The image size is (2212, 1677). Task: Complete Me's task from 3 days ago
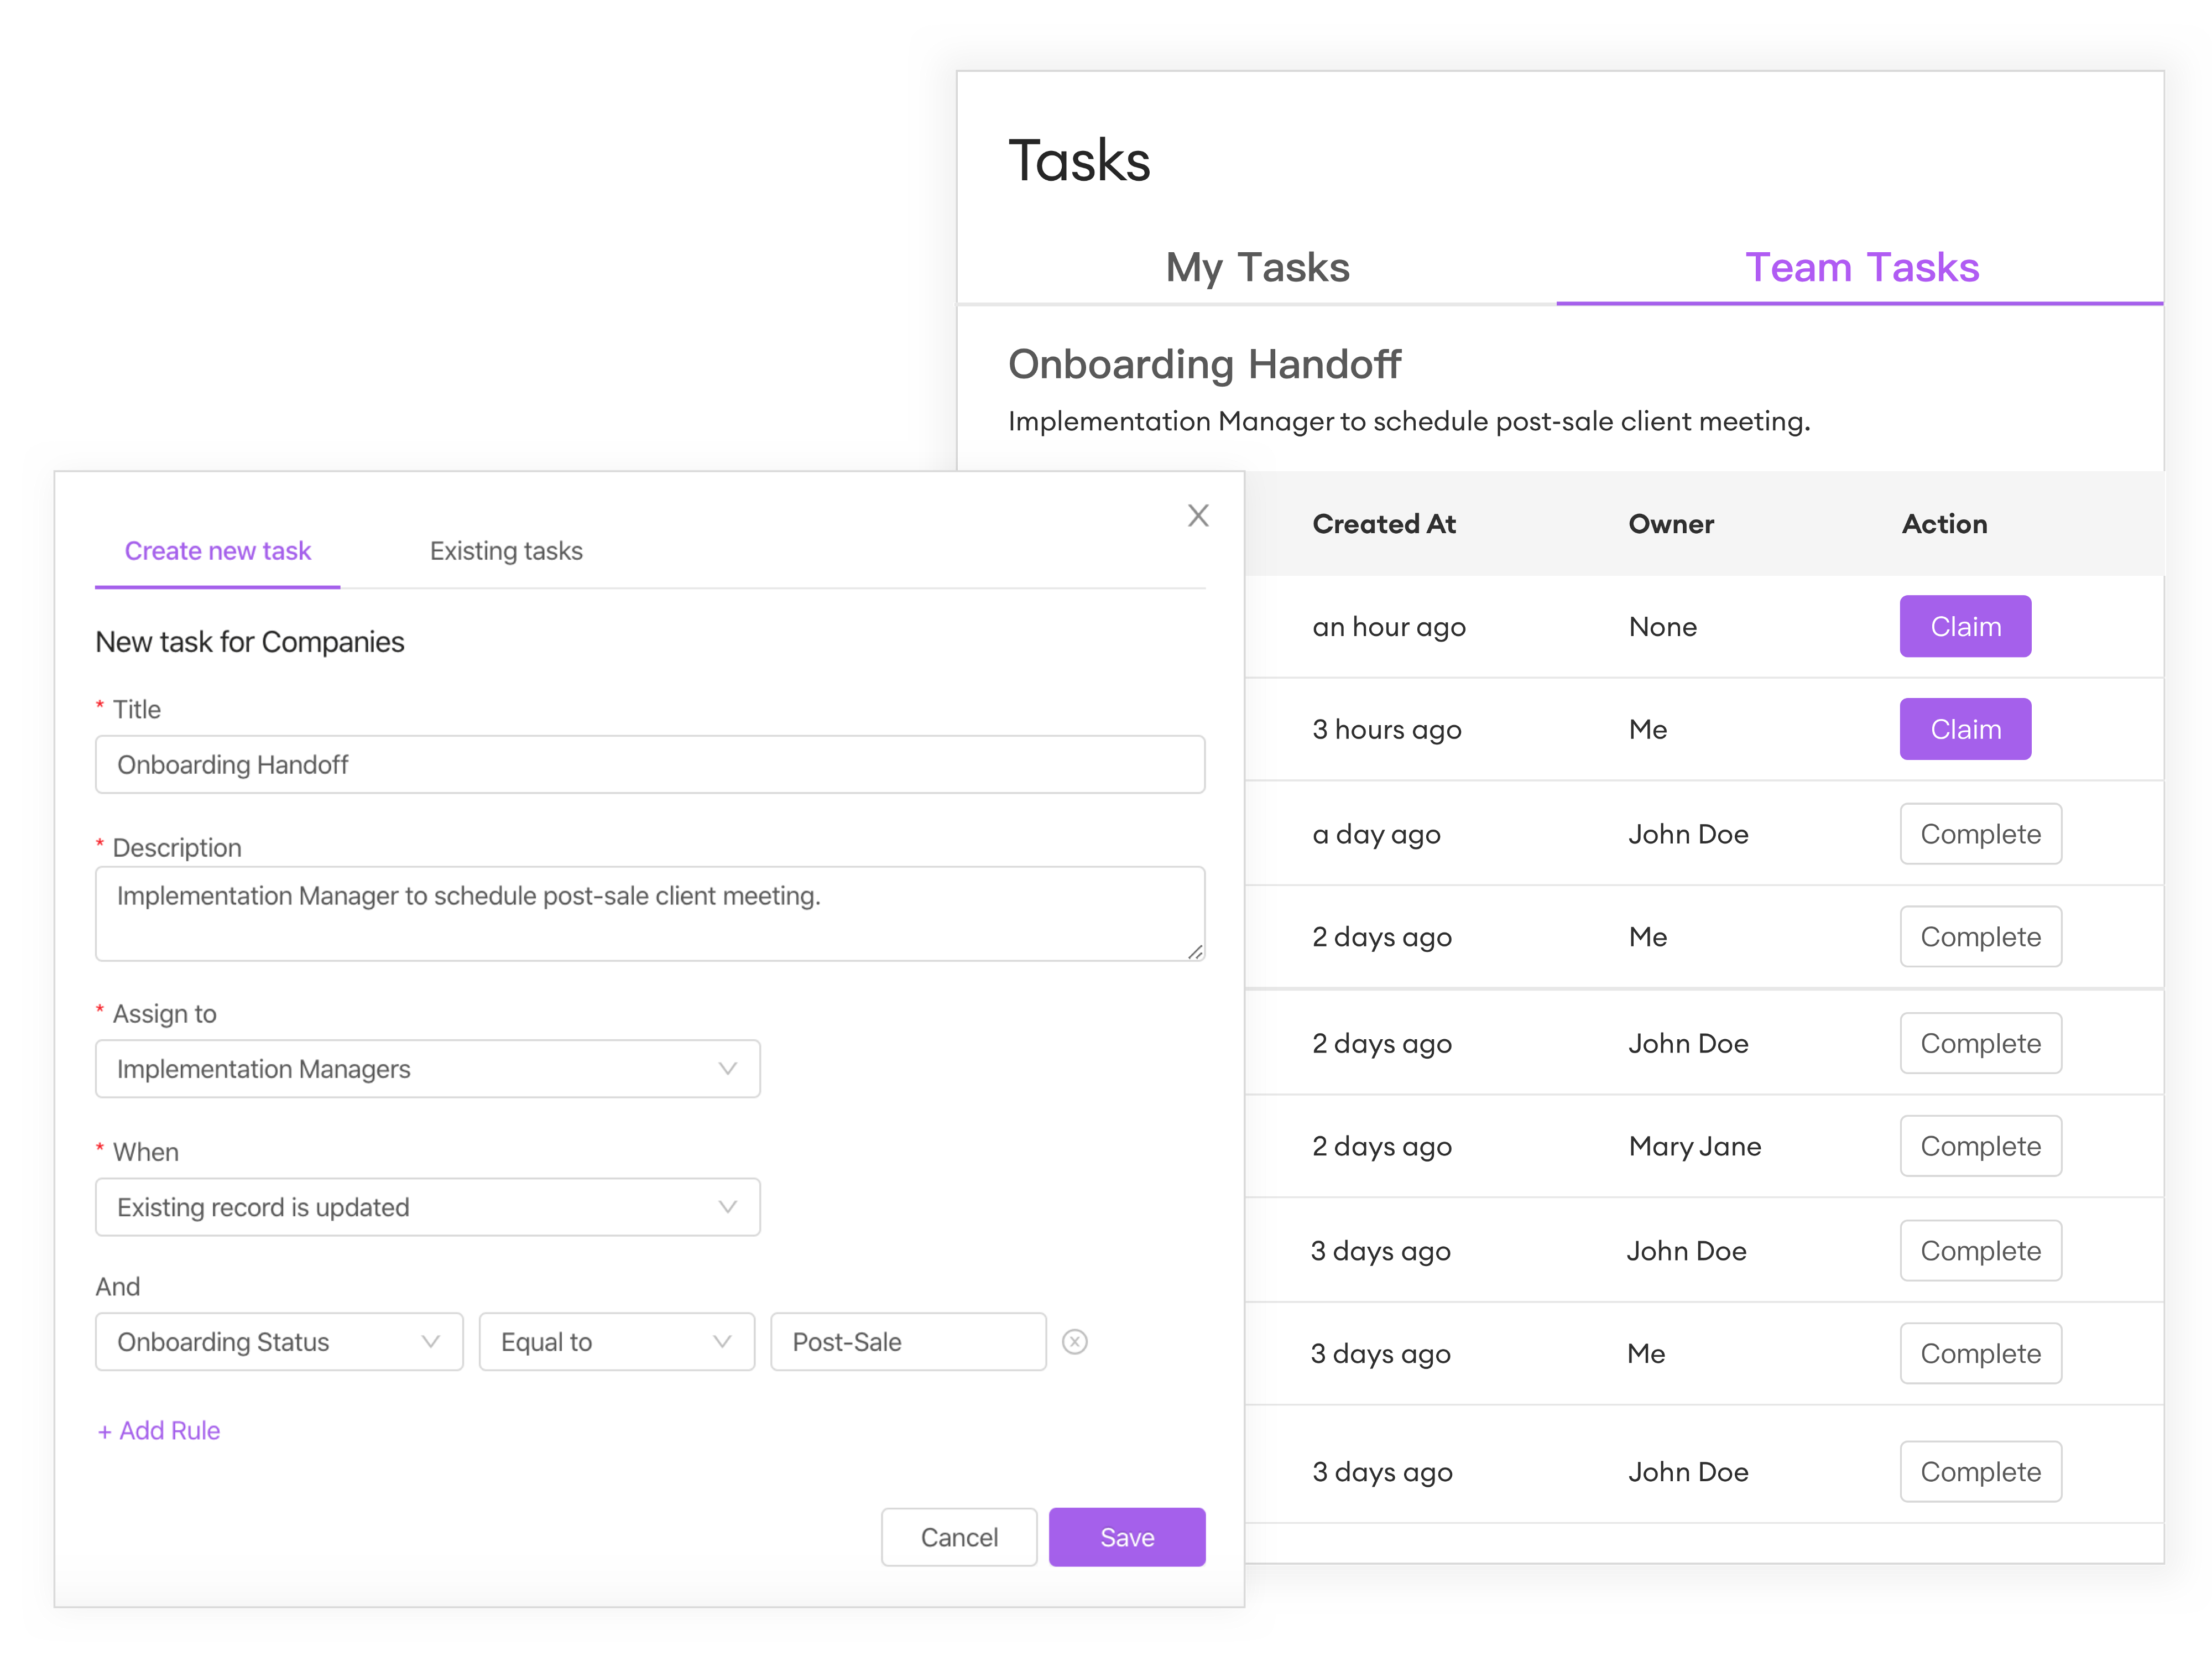(1980, 1353)
